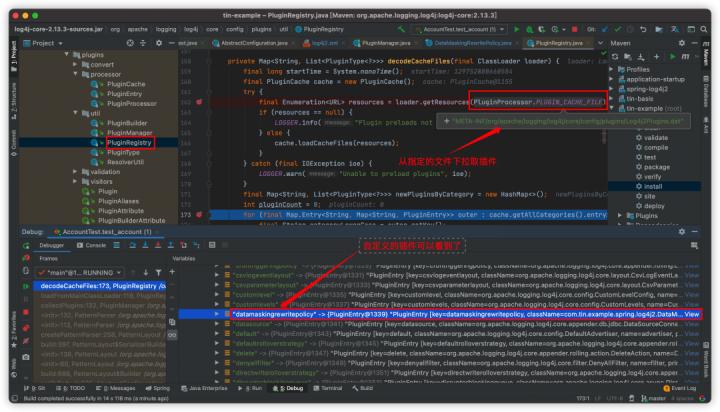This screenshot has width=720, height=412.
Task: Switch to the PluginRegistry.java tab
Action: pos(556,43)
